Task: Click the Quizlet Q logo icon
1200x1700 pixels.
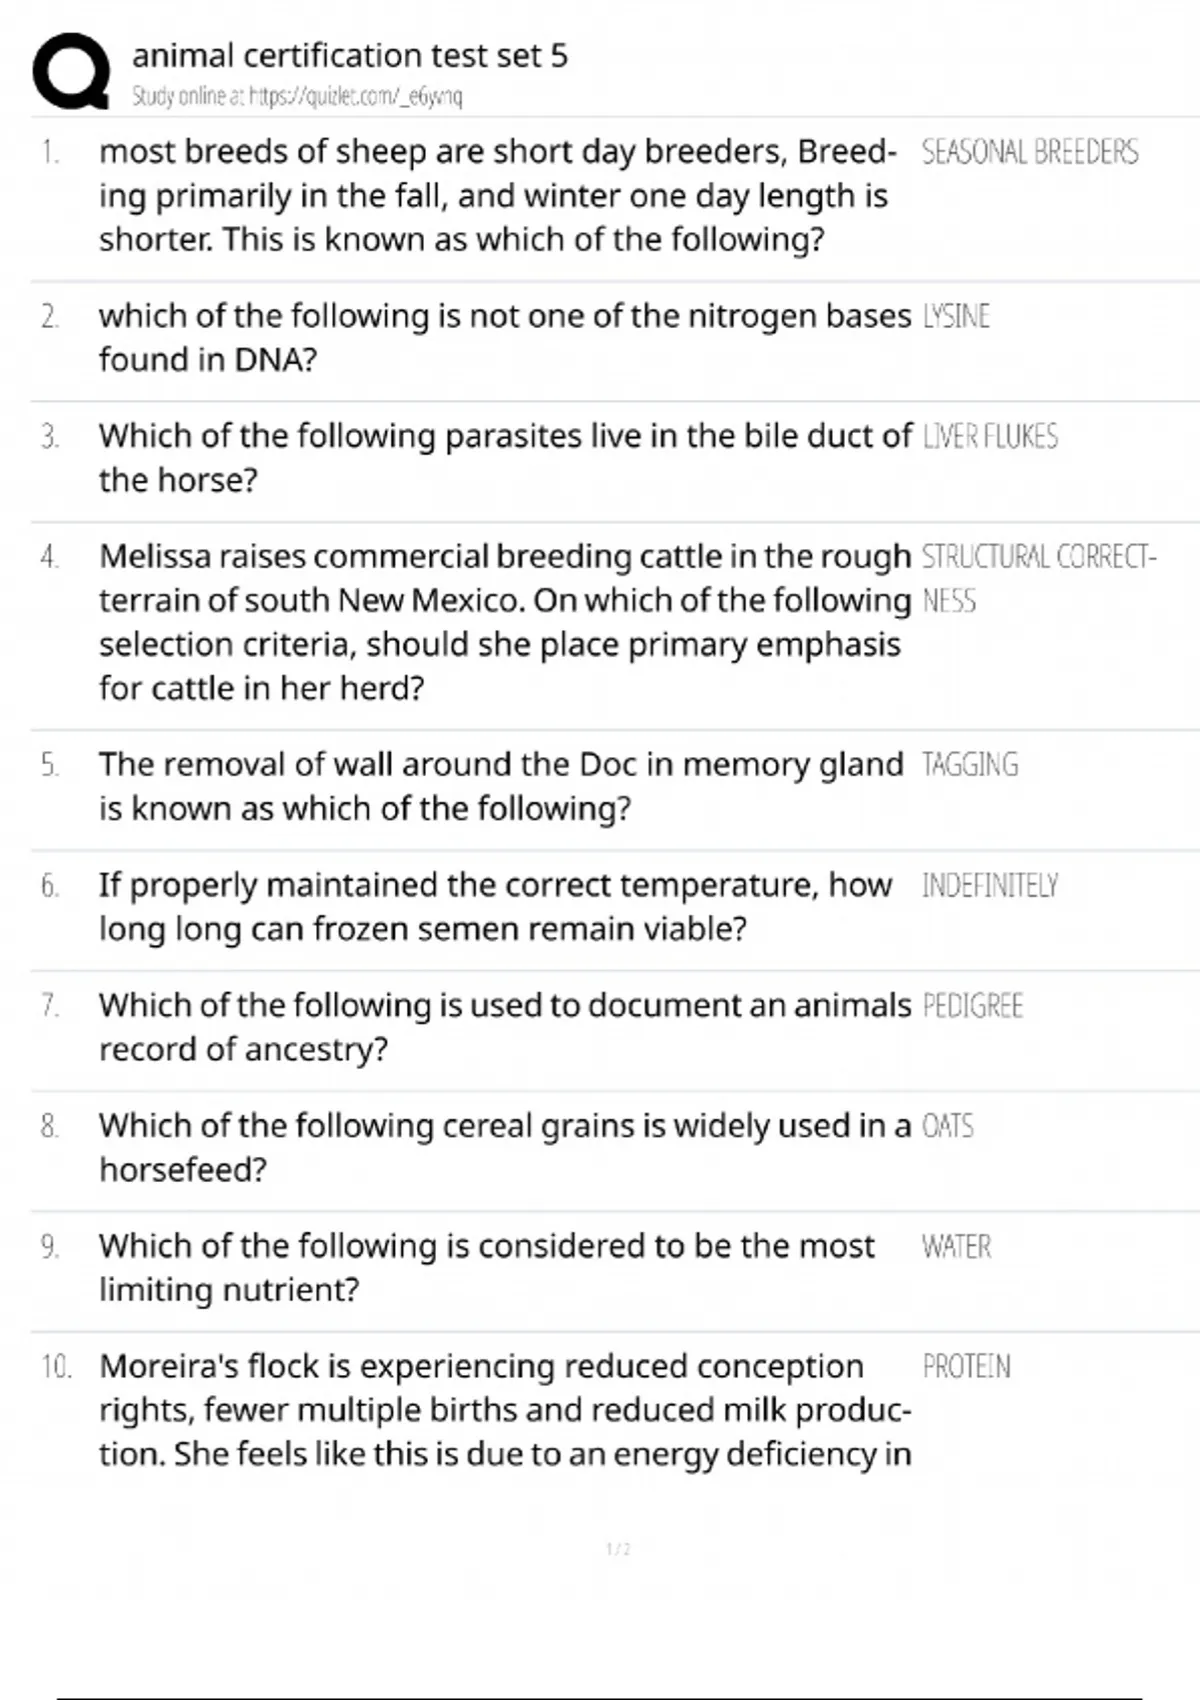Action: [x=70, y=71]
